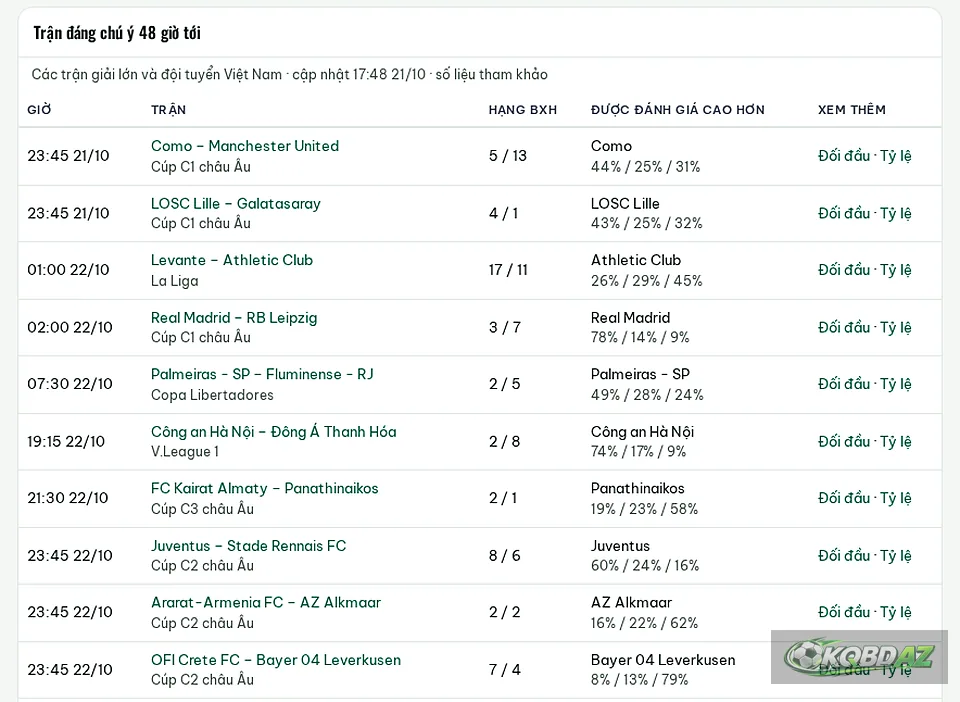Open Công an Hà Nội – Đông Á Thanh Hóa match
Viewport: 960px width, 702px height.
274,431
